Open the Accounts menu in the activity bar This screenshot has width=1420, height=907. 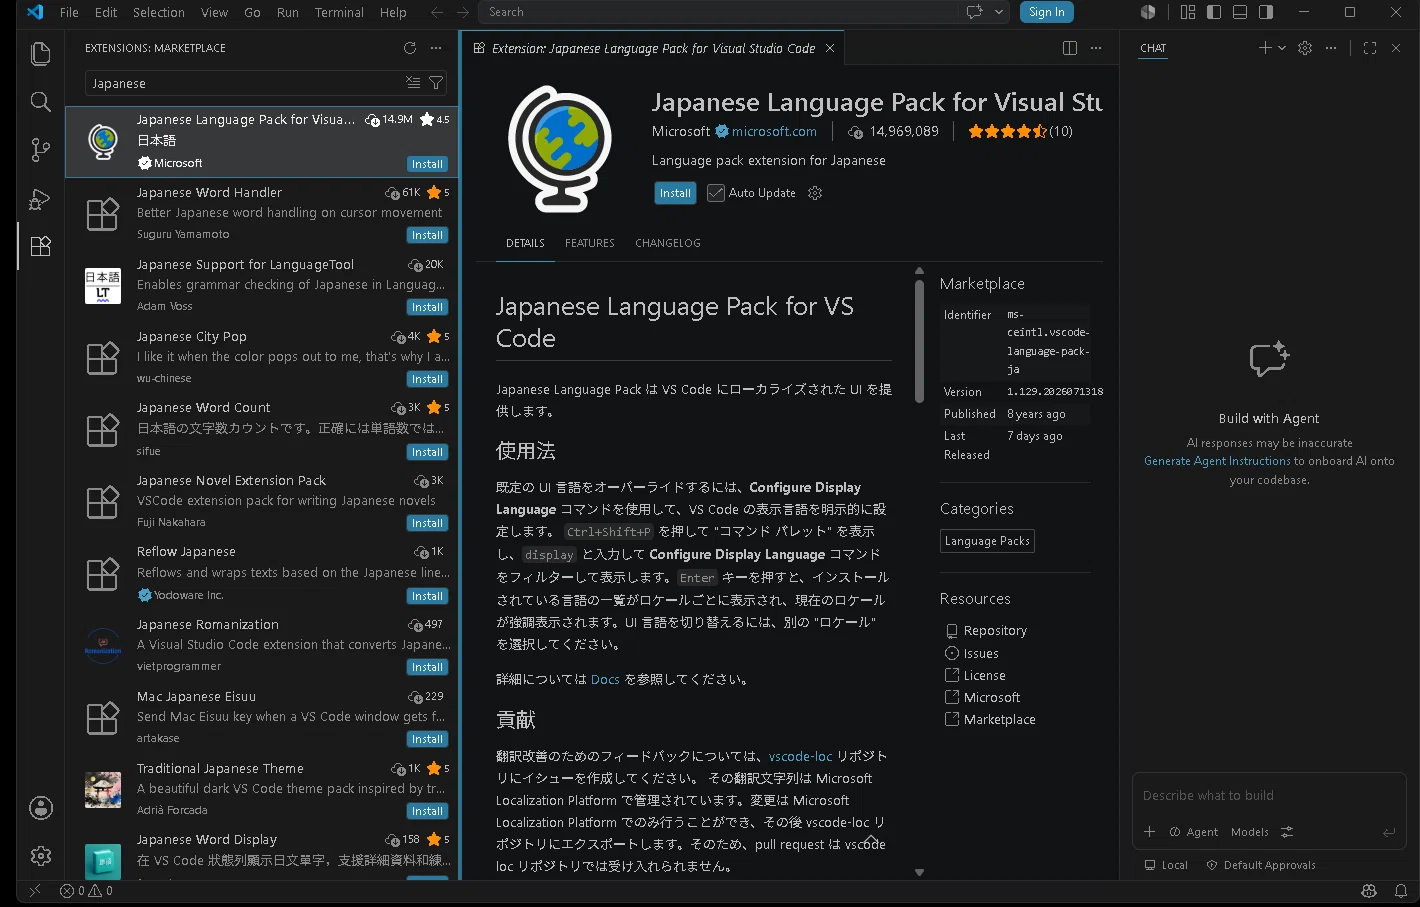click(x=40, y=808)
